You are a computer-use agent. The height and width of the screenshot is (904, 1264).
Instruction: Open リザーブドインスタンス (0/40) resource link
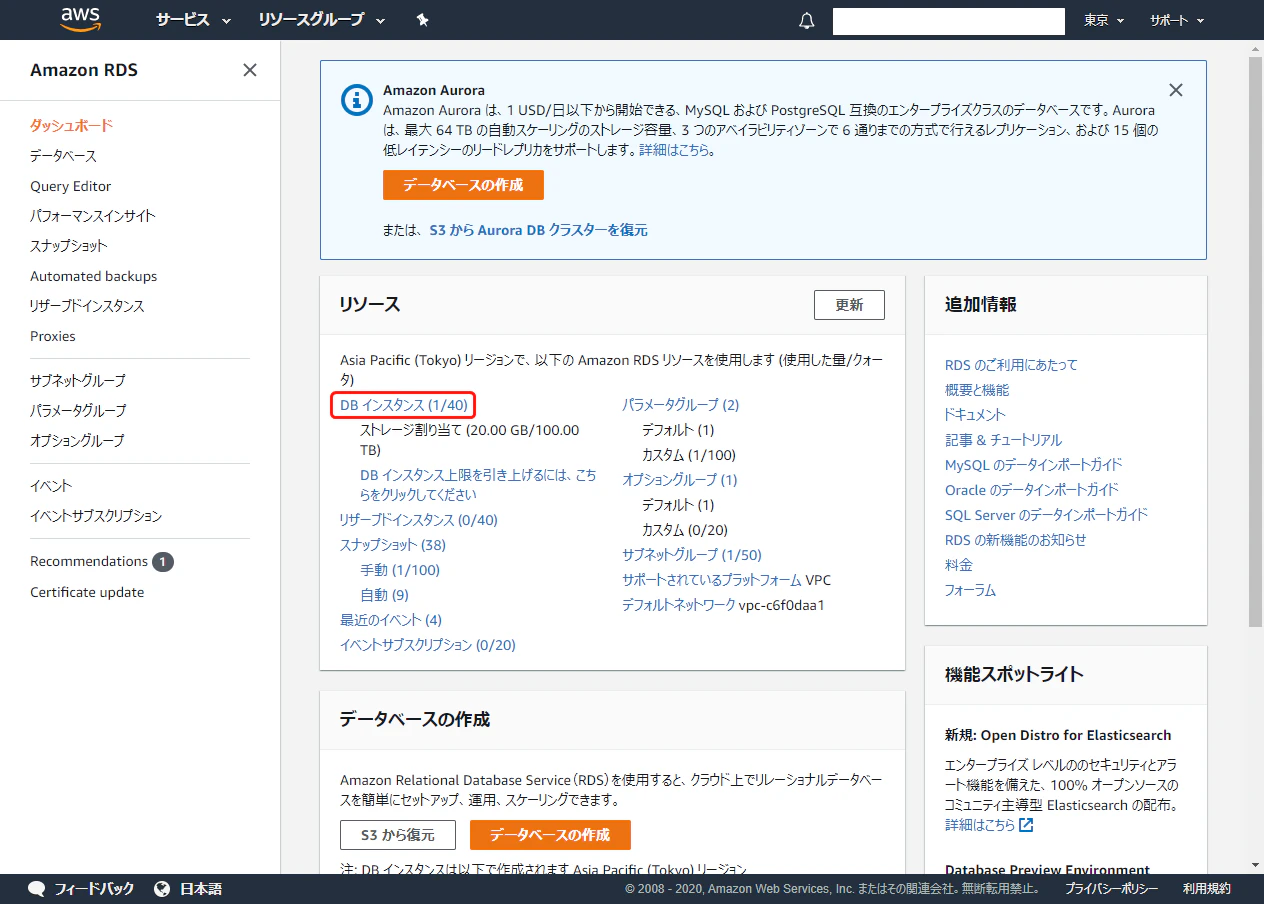click(x=418, y=520)
